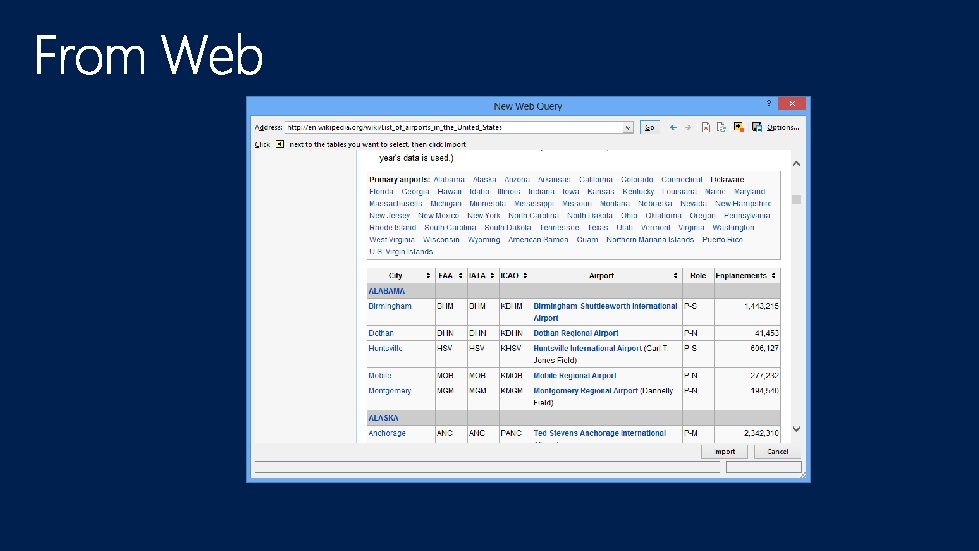
Task: Stop page loading using the red X icon
Action: (706, 127)
